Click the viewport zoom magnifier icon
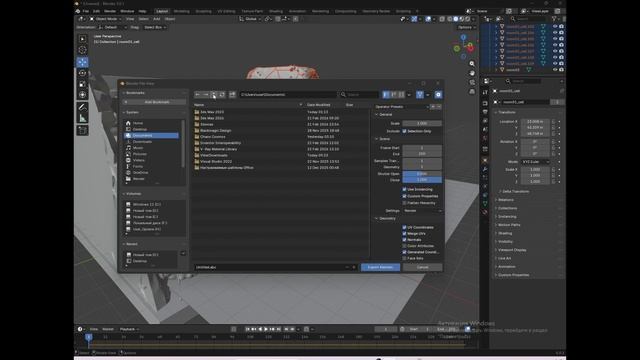This screenshot has height=360, width=640. (472, 64)
